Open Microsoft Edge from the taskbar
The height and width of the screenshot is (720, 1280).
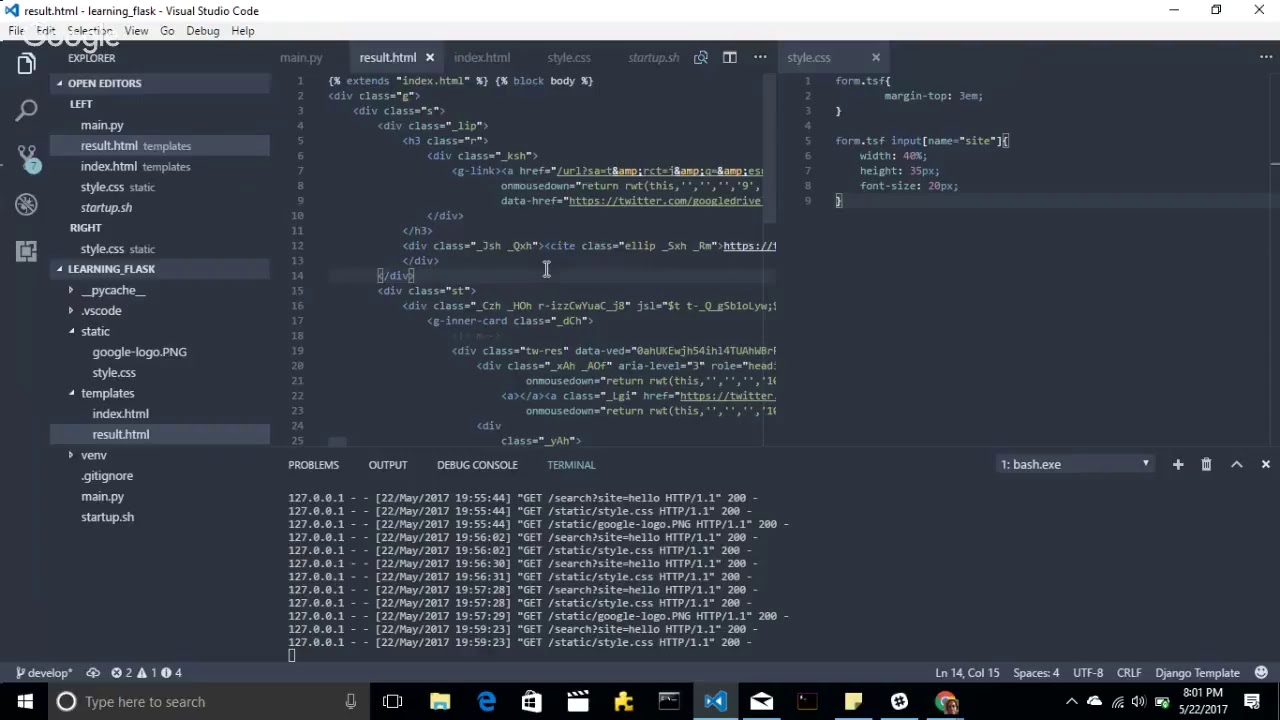point(486,701)
